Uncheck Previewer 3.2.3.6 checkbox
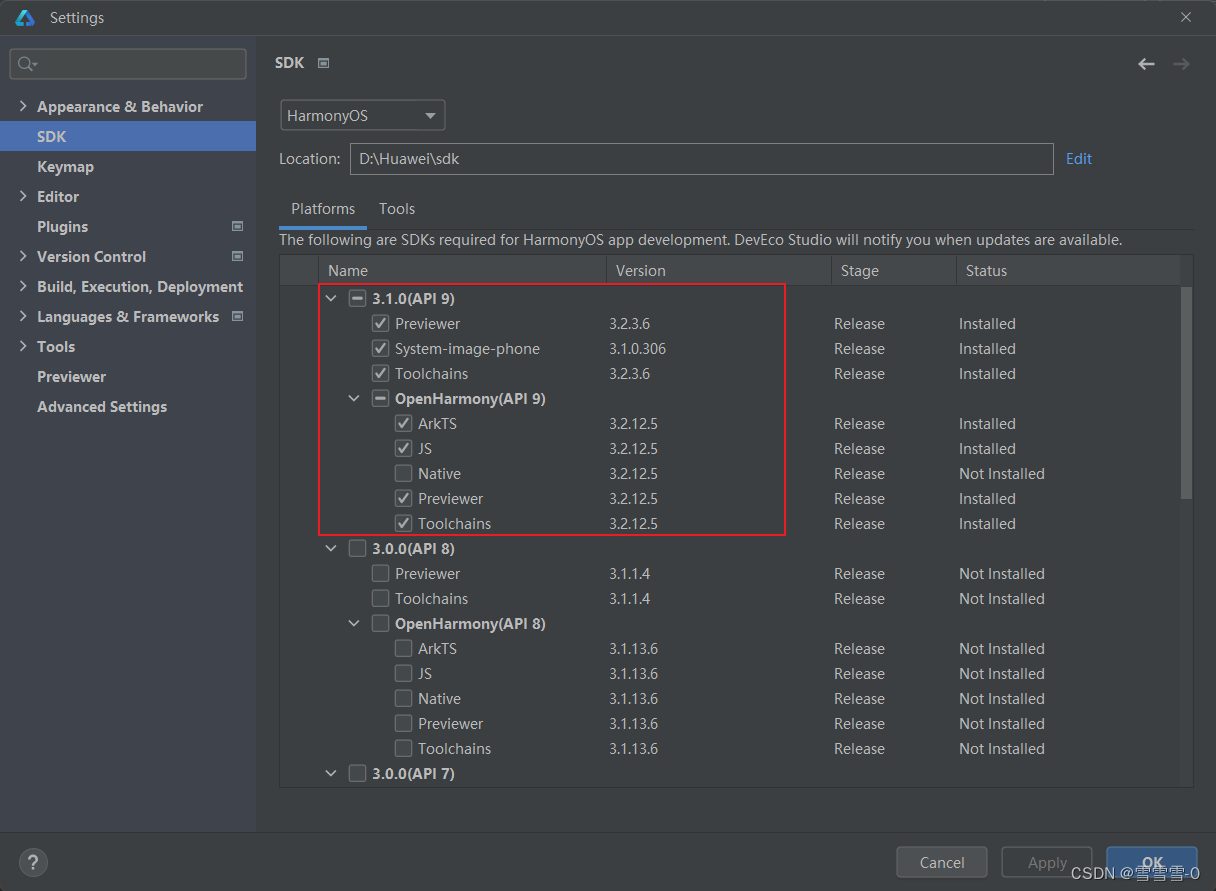 coord(380,323)
